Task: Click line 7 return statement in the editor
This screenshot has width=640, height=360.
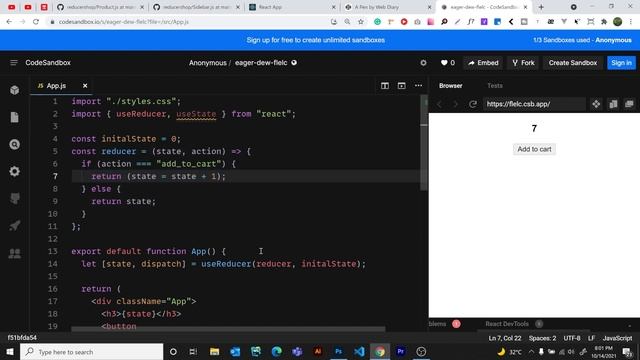Action: click(x=158, y=176)
